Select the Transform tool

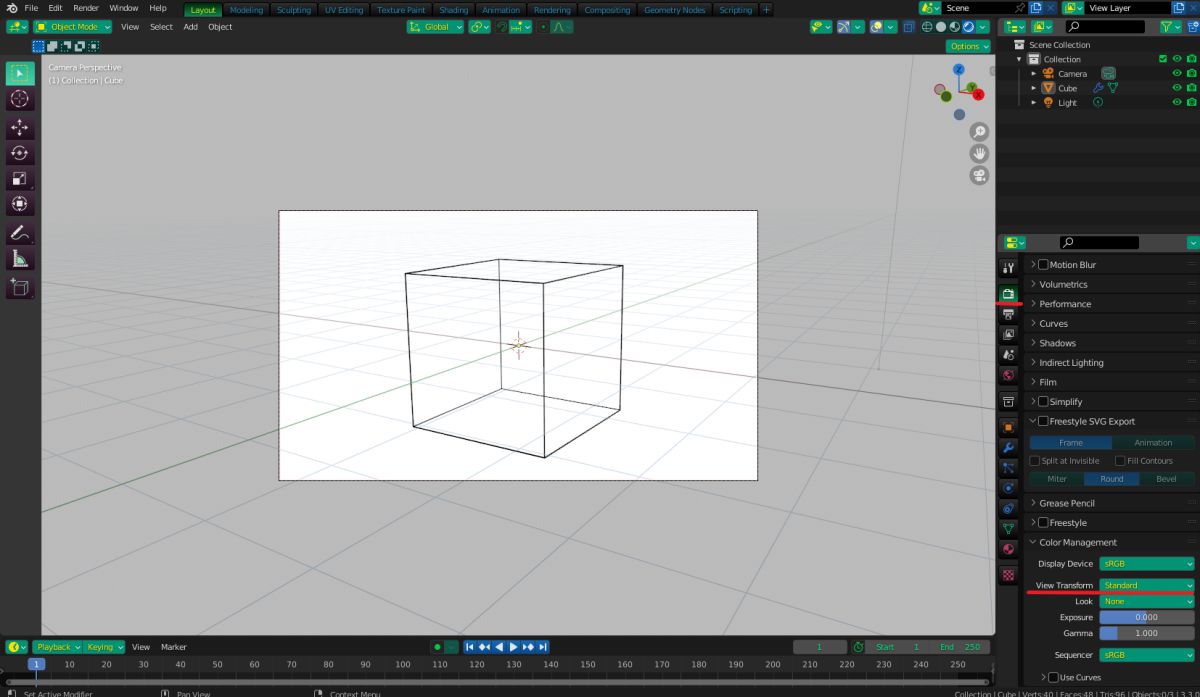[x=20, y=204]
